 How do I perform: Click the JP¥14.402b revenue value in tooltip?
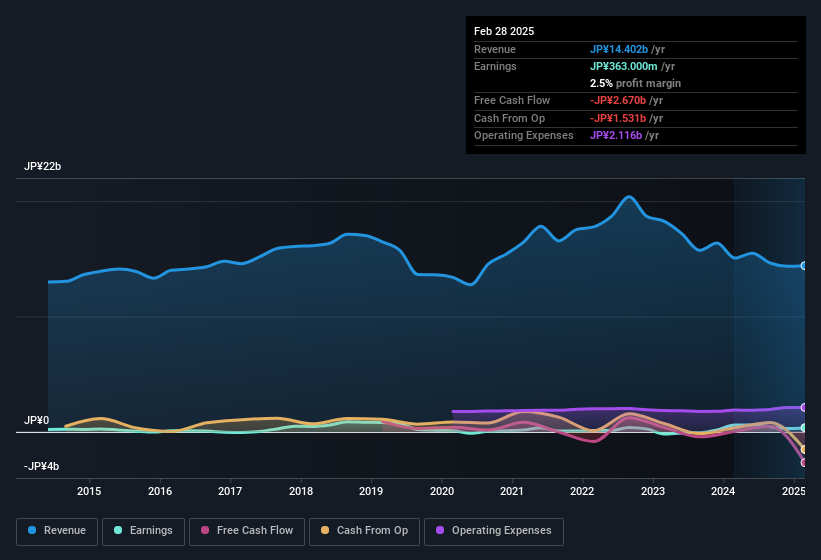[x=619, y=49]
